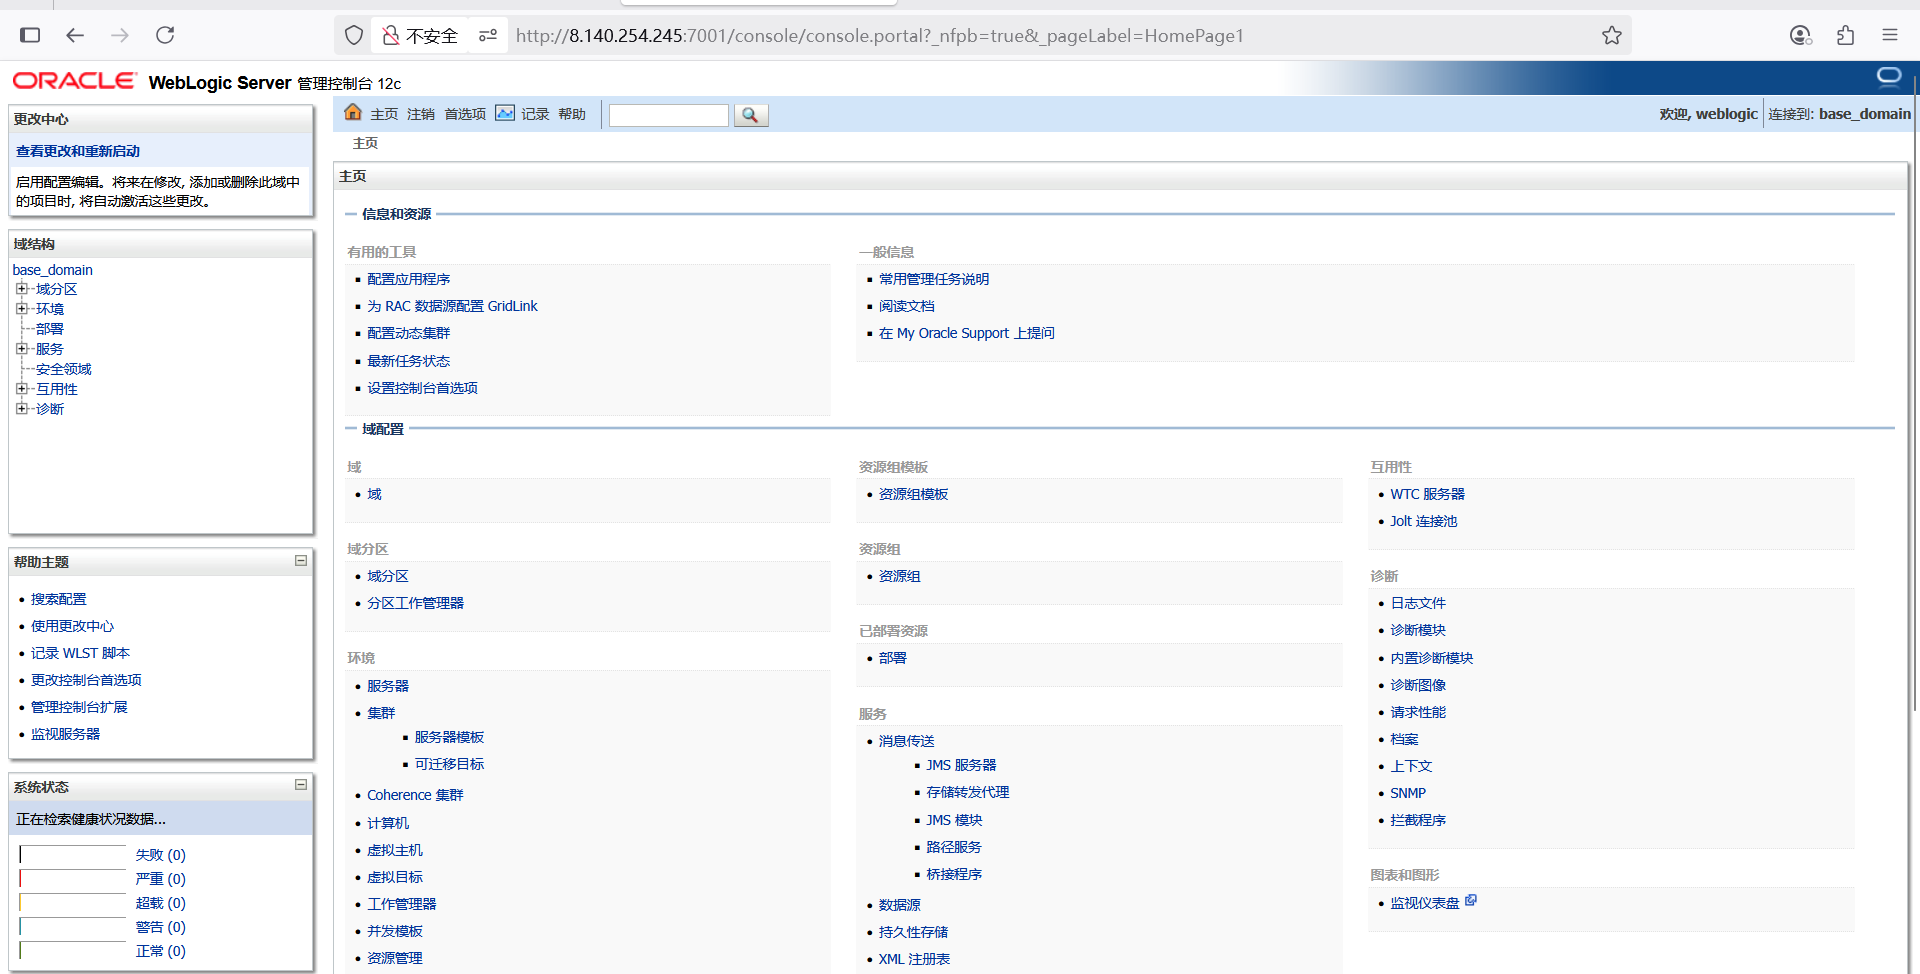This screenshot has height=974, width=1920.
Task: Select base_domain in domain tree
Action: click(x=52, y=270)
